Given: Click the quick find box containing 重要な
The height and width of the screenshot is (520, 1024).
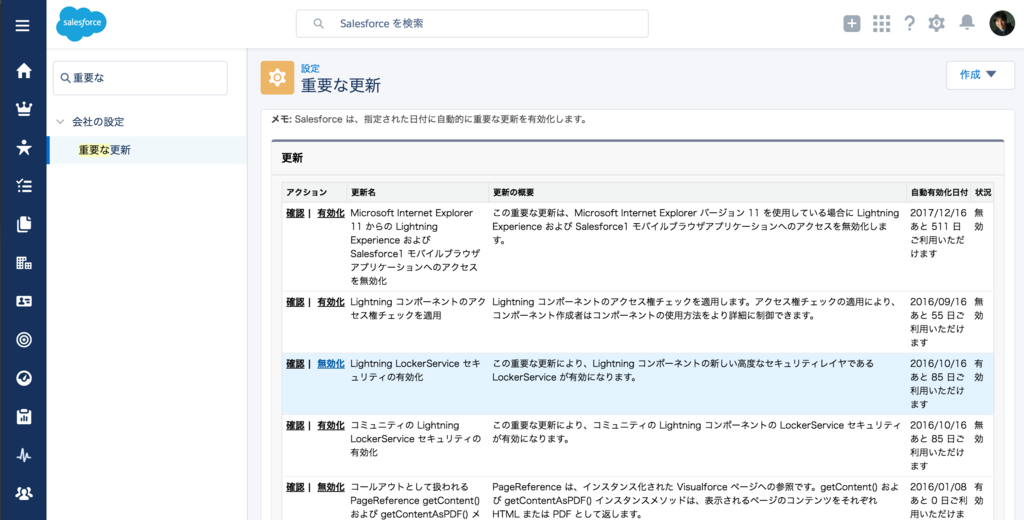Looking at the screenshot, I should click(140, 78).
